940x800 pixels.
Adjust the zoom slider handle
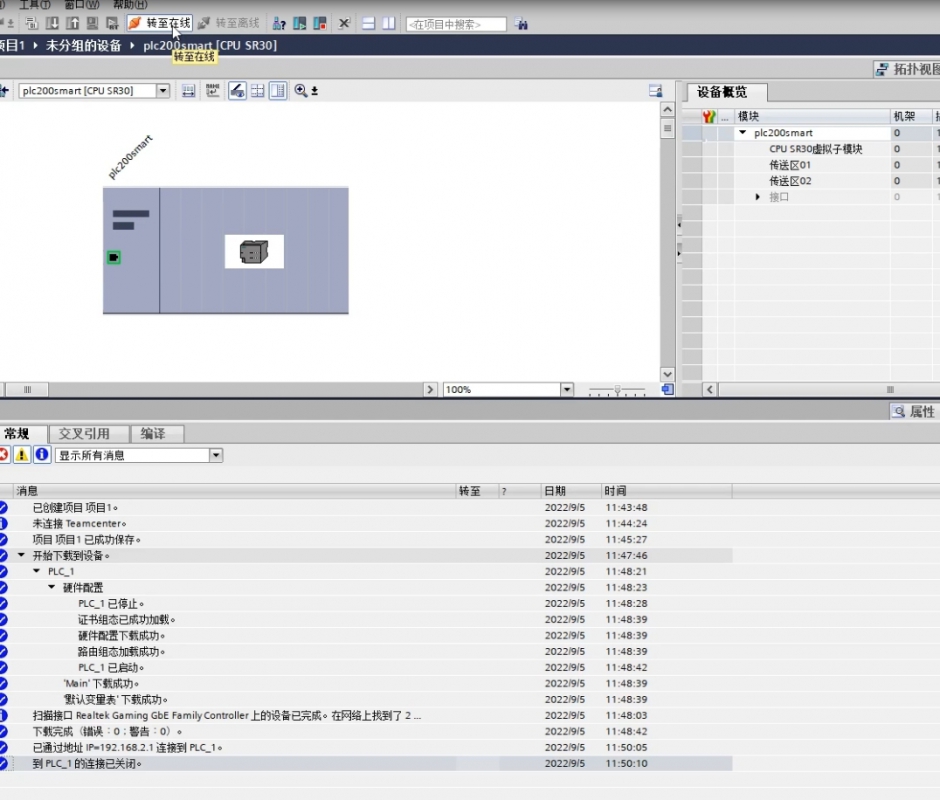pos(617,390)
